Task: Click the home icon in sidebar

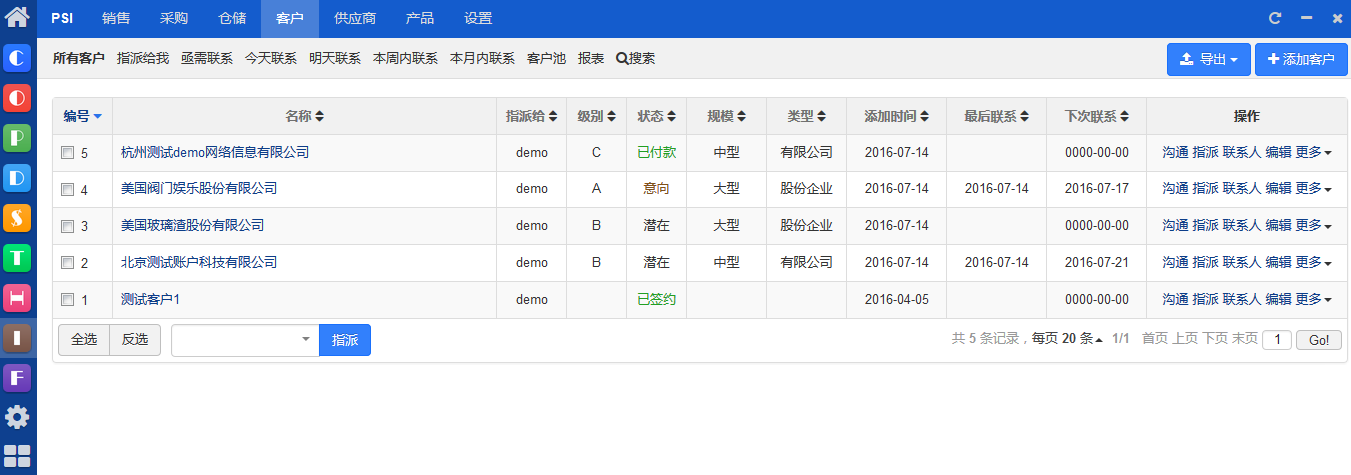Action: coord(17,17)
